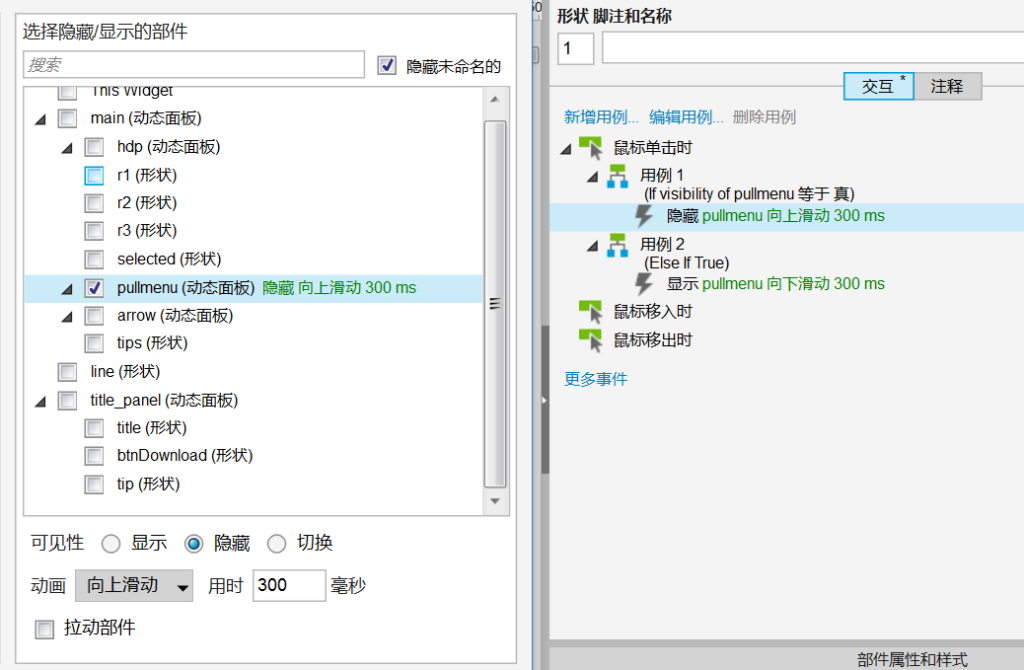Uncheck the pullmenu (动态面板) checkbox
The image size is (1024, 670).
tap(94, 288)
